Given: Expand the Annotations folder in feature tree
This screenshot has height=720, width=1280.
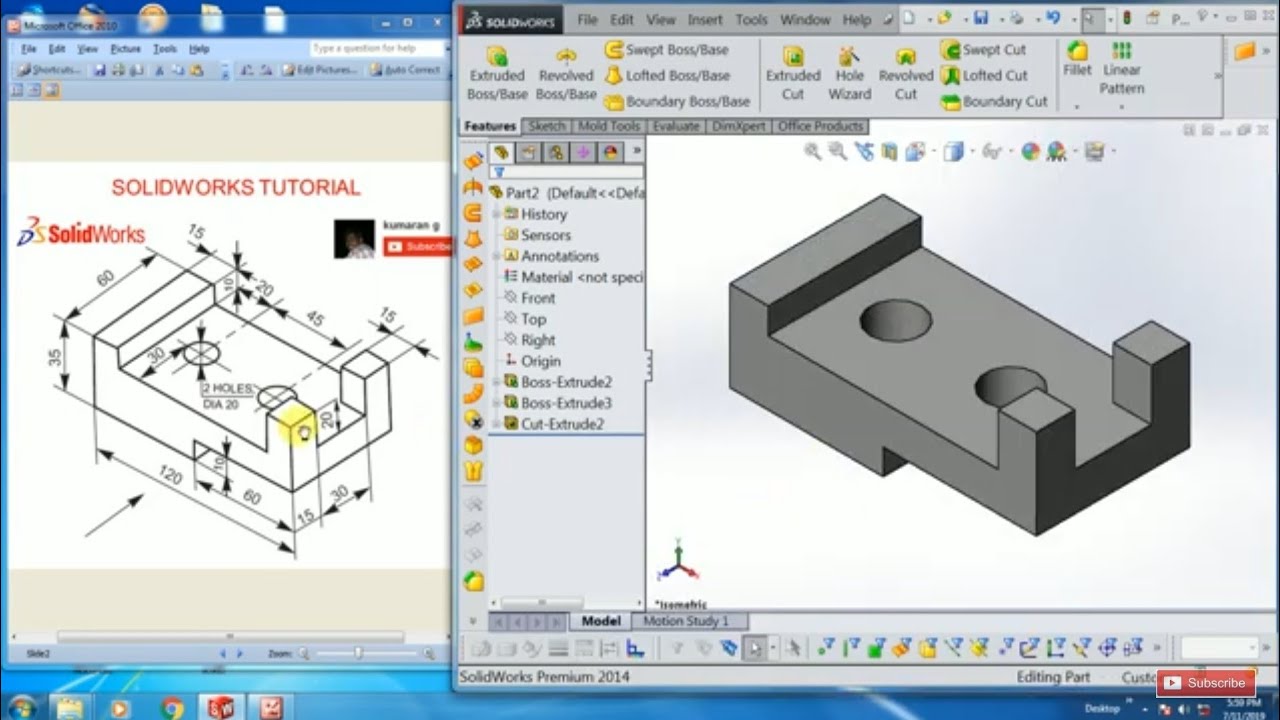Looking at the screenshot, I should pyautogui.click(x=497, y=256).
